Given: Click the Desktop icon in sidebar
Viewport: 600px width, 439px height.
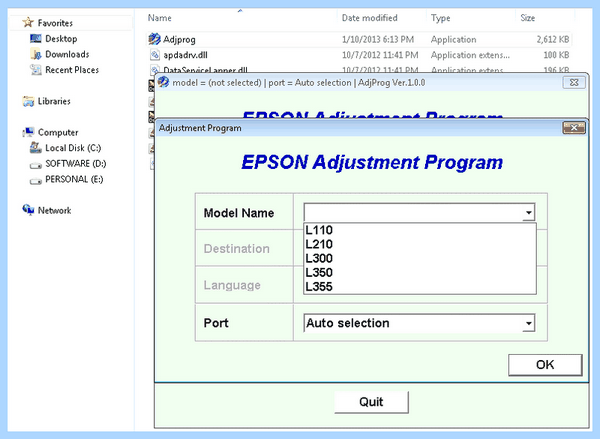Looking at the screenshot, I should pos(36,39).
